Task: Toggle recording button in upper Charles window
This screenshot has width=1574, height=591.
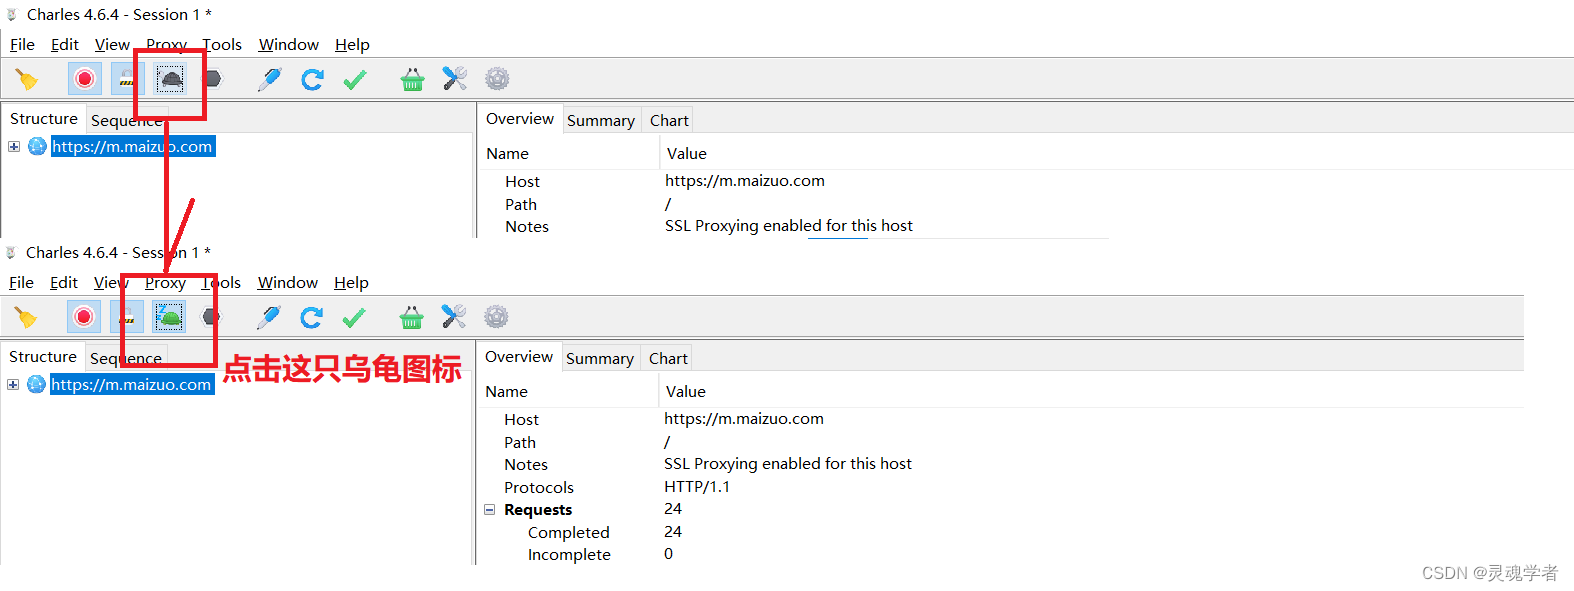Action: pos(85,79)
